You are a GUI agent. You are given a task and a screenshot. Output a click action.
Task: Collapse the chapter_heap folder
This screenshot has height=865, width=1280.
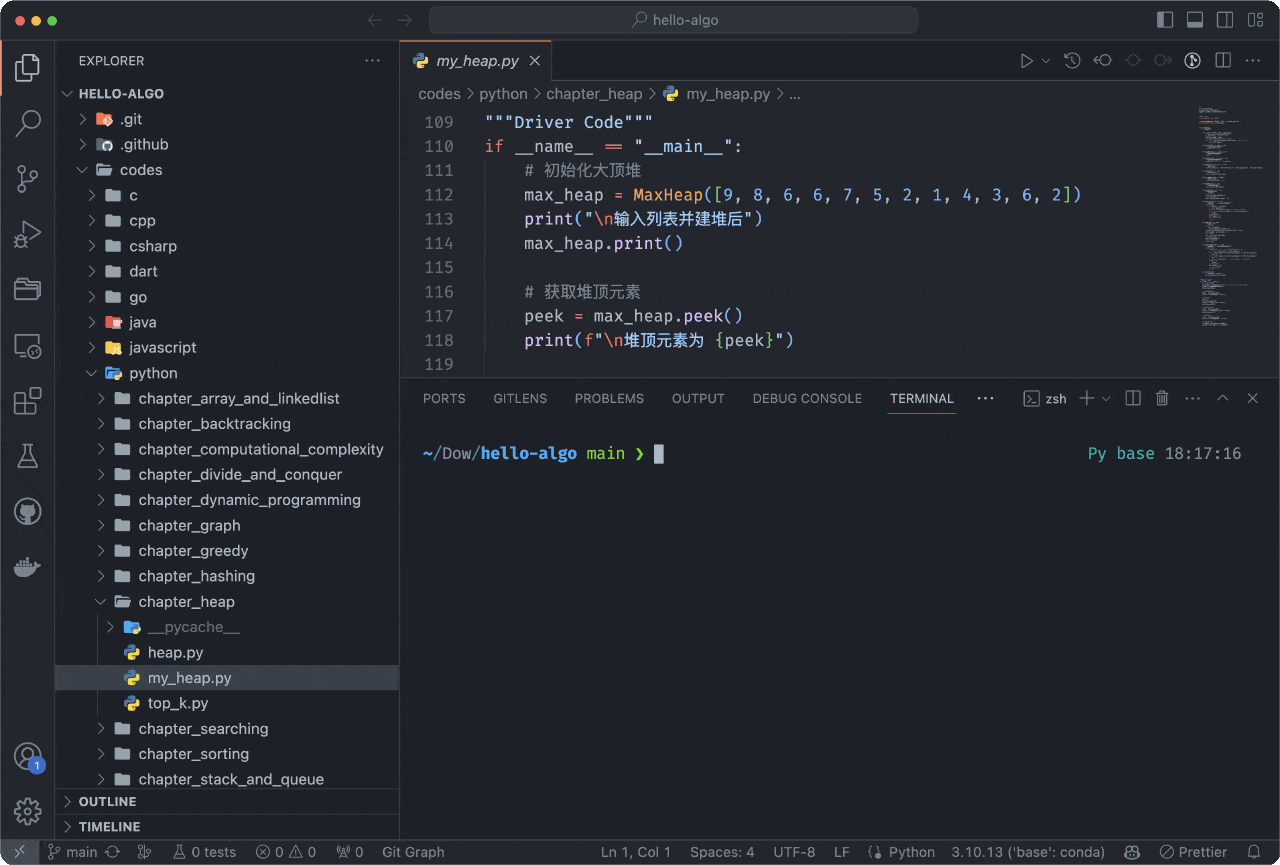[x=186, y=602]
